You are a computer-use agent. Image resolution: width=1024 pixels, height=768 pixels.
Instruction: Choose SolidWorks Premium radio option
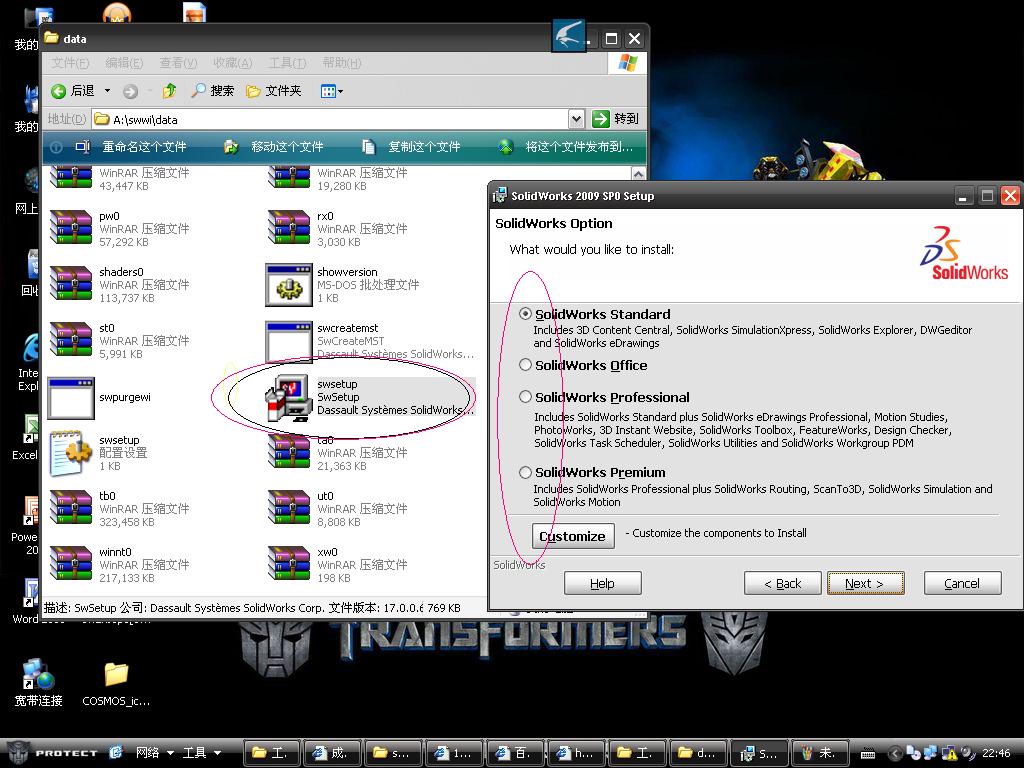(x=525, y=472)
